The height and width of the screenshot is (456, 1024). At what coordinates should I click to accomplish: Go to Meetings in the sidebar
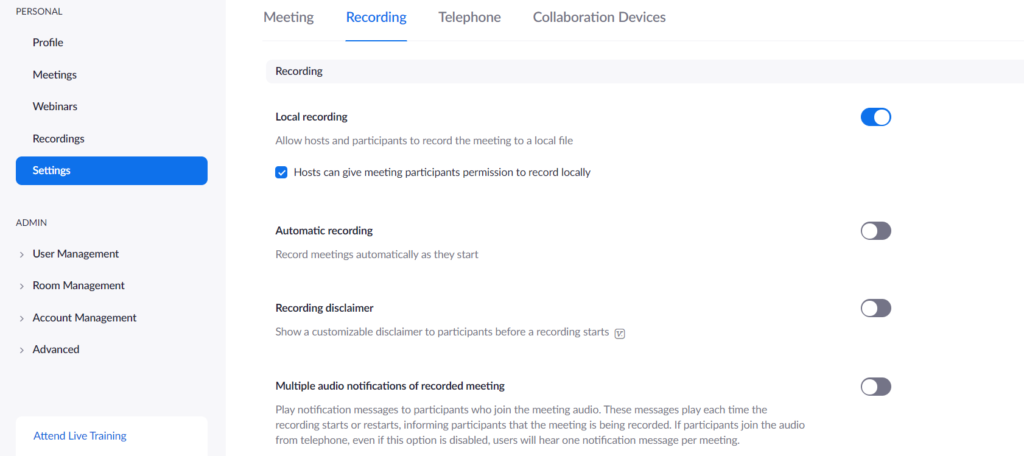pos(55,74)
